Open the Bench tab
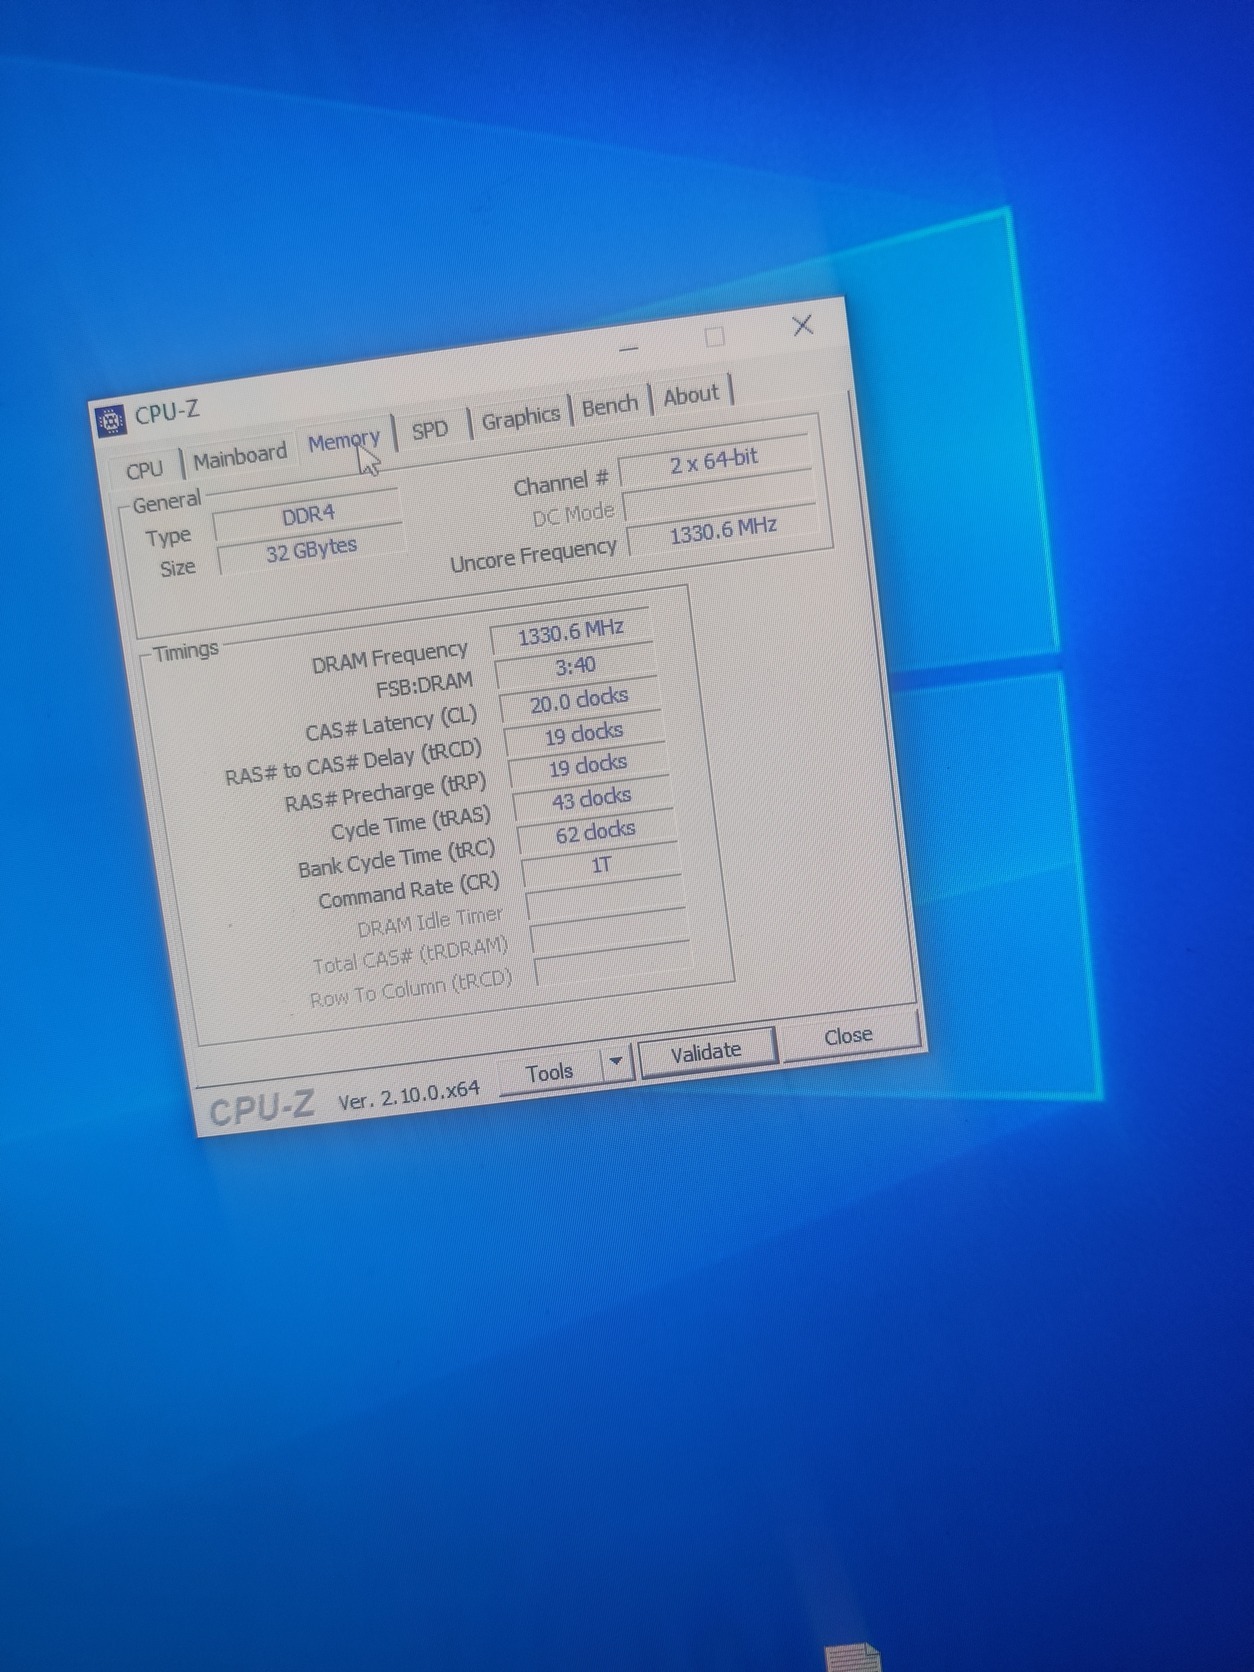 pos(609,405)
